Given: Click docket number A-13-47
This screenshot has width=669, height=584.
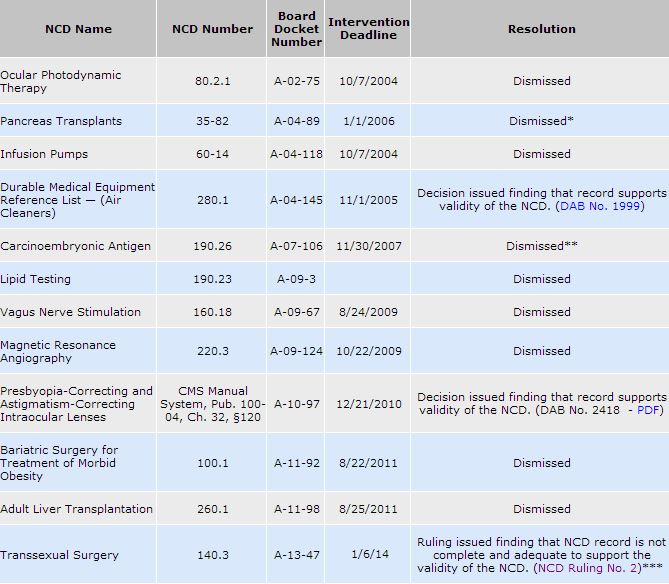Looking at the screenshot, I should [297, 555].
